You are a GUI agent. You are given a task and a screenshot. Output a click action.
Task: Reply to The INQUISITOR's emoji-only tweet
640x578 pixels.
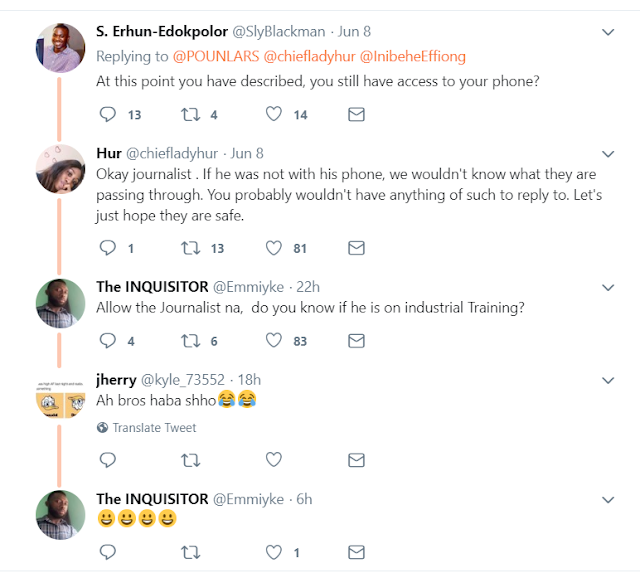(x=110, y=551)
